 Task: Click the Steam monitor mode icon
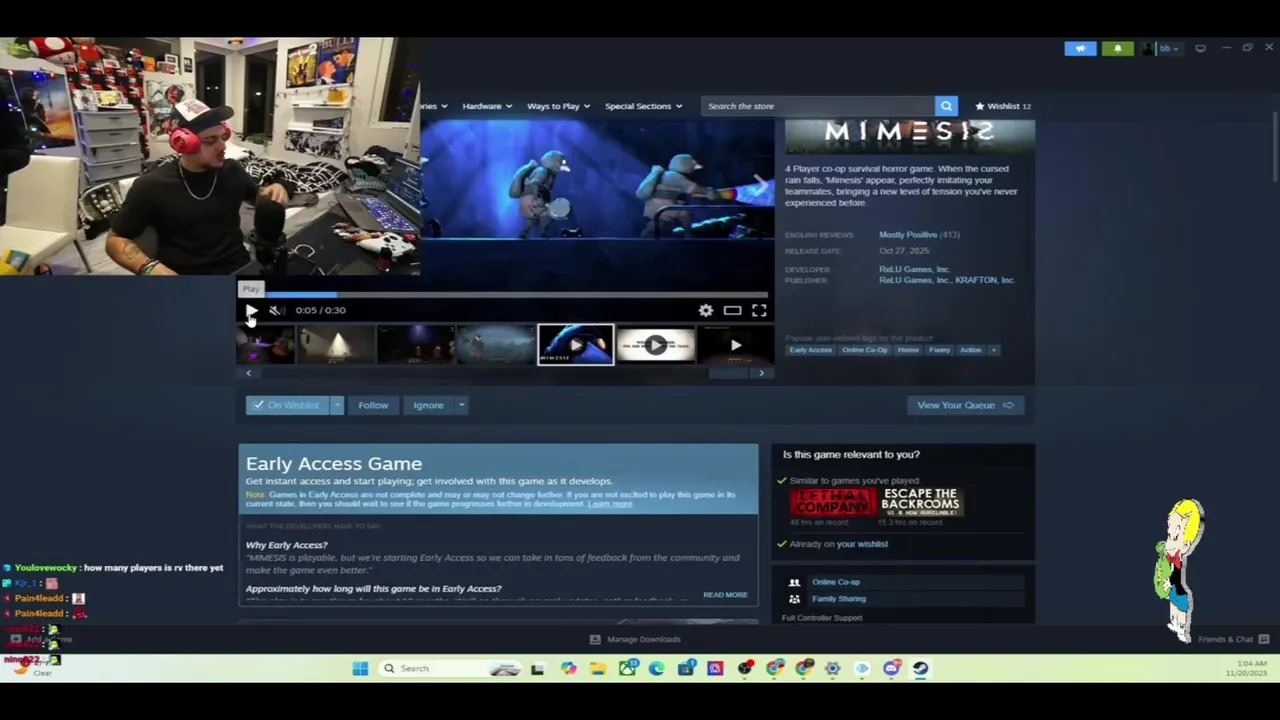tap(1200, 48)
